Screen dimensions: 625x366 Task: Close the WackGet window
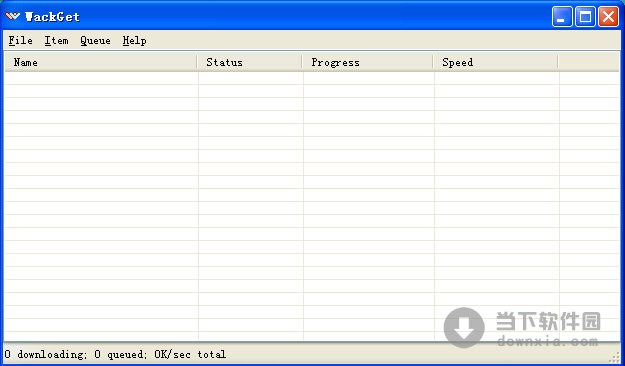click(608, 17)
